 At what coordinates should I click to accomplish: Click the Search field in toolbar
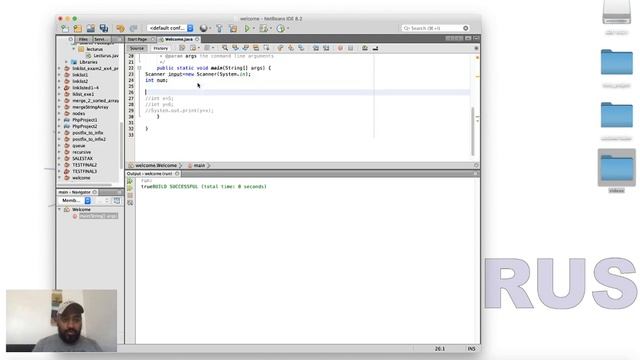point(435,28)
